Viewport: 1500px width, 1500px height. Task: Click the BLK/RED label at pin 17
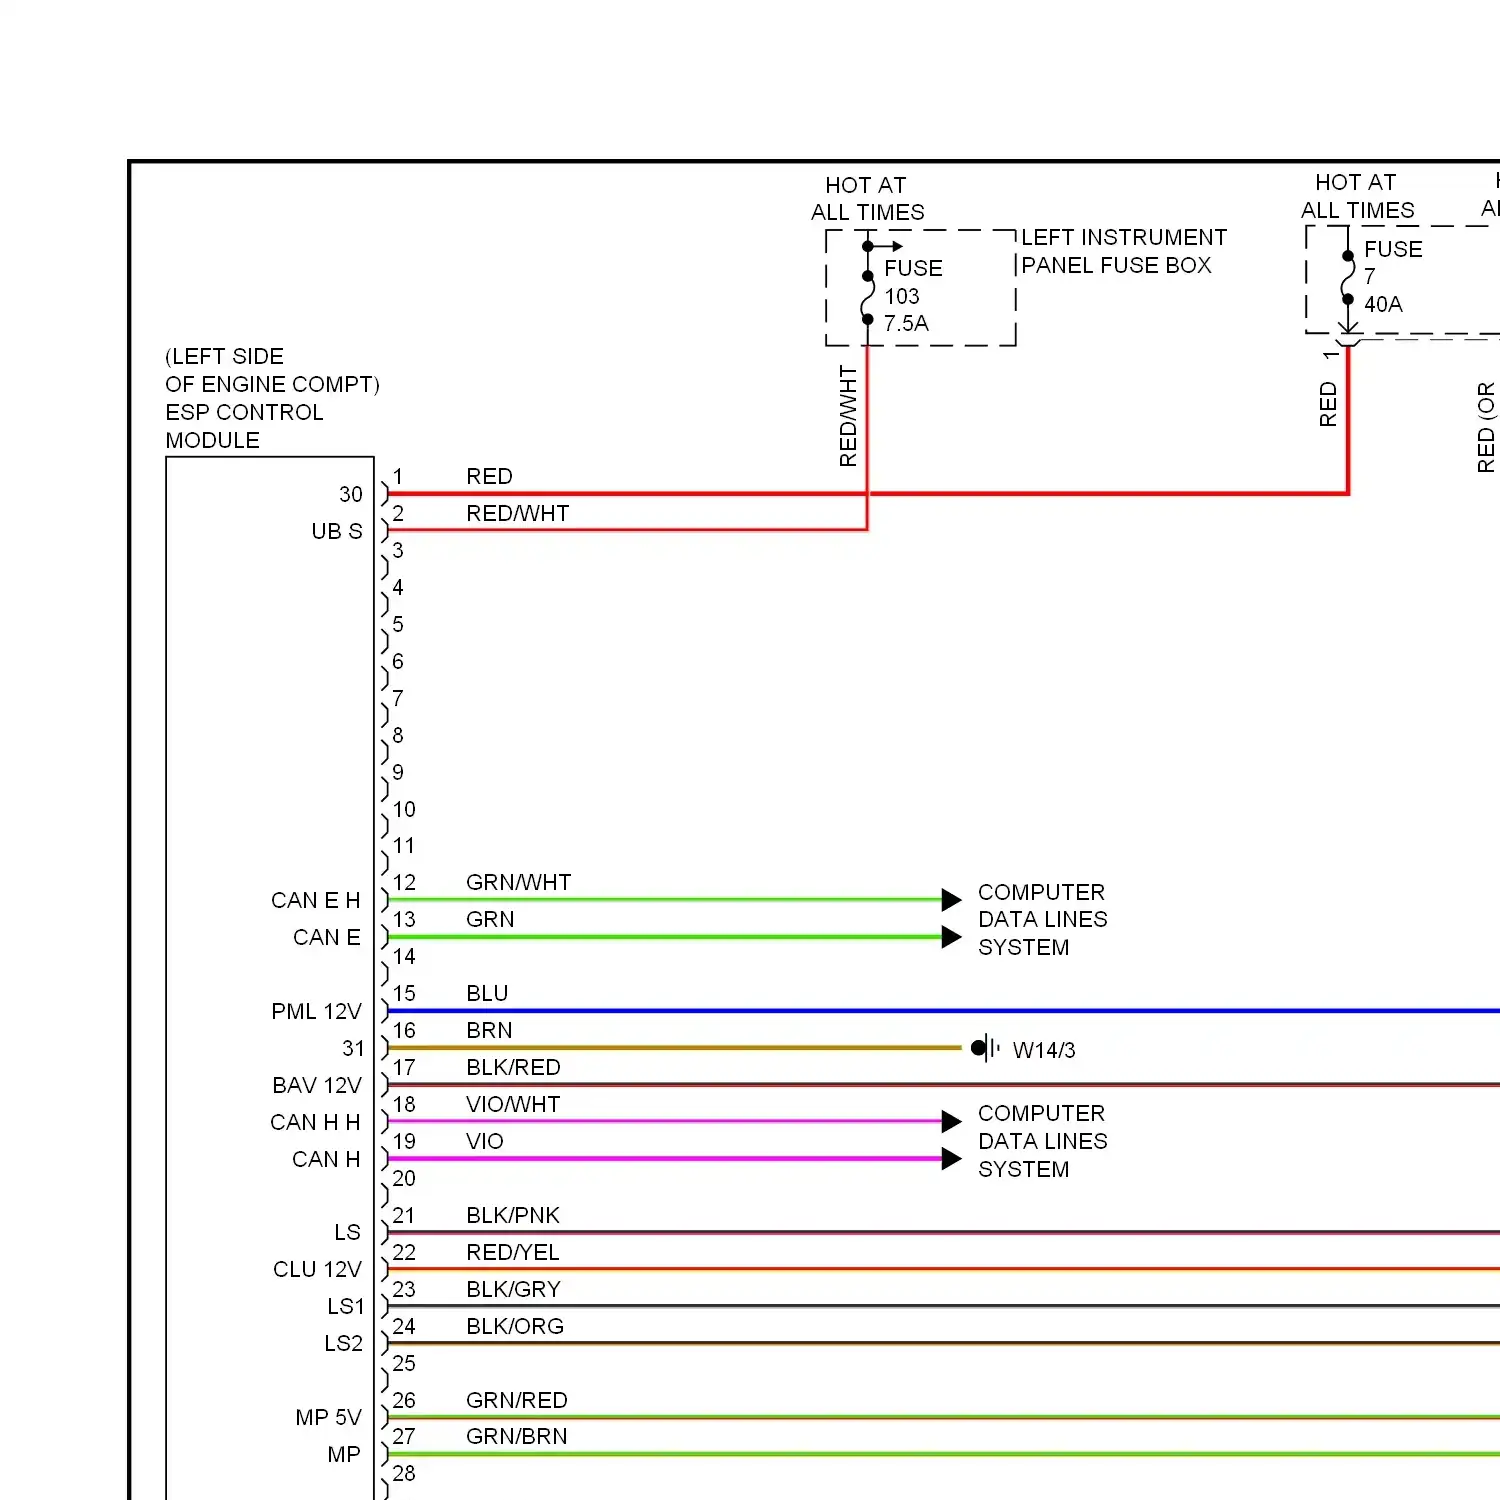click(x=513, y=1067)
